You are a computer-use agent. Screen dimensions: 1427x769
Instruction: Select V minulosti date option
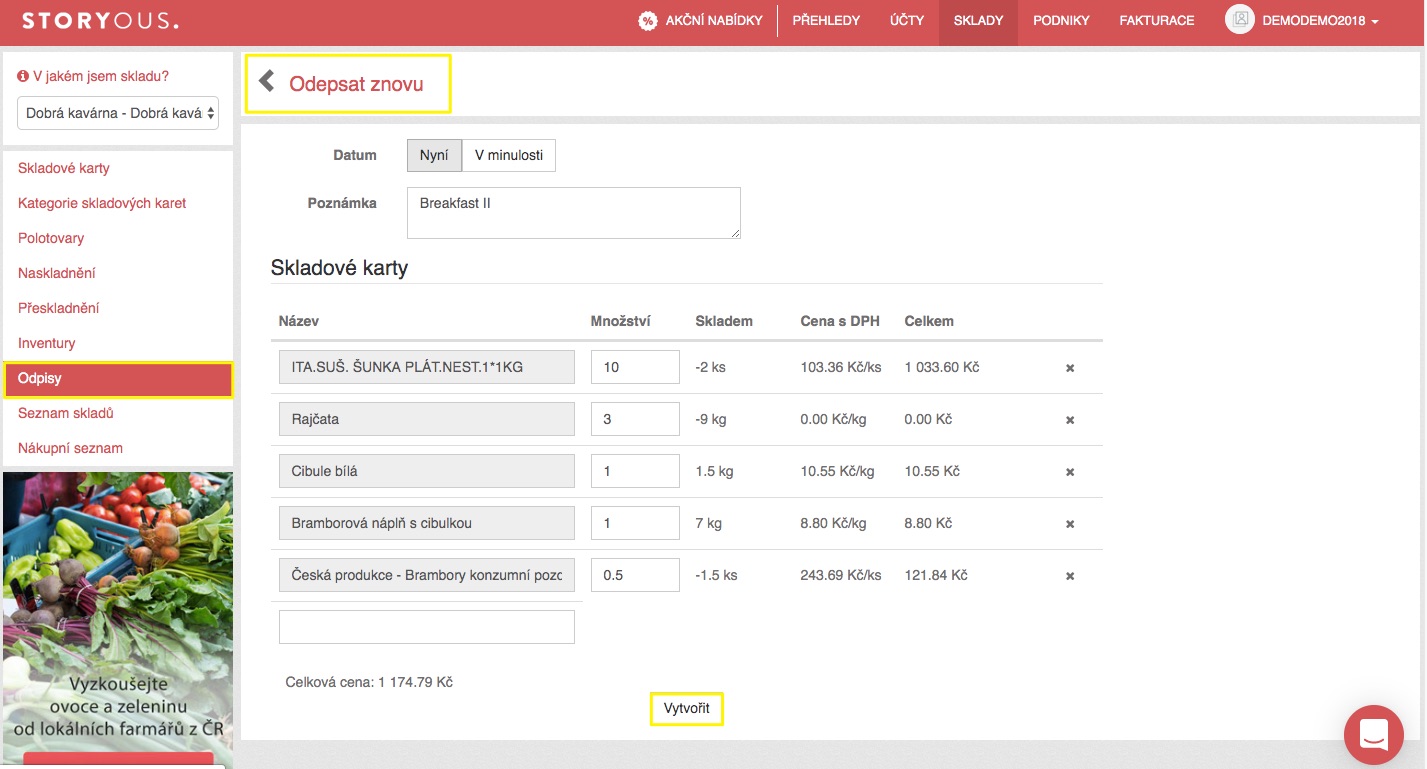tap(509, 155)
